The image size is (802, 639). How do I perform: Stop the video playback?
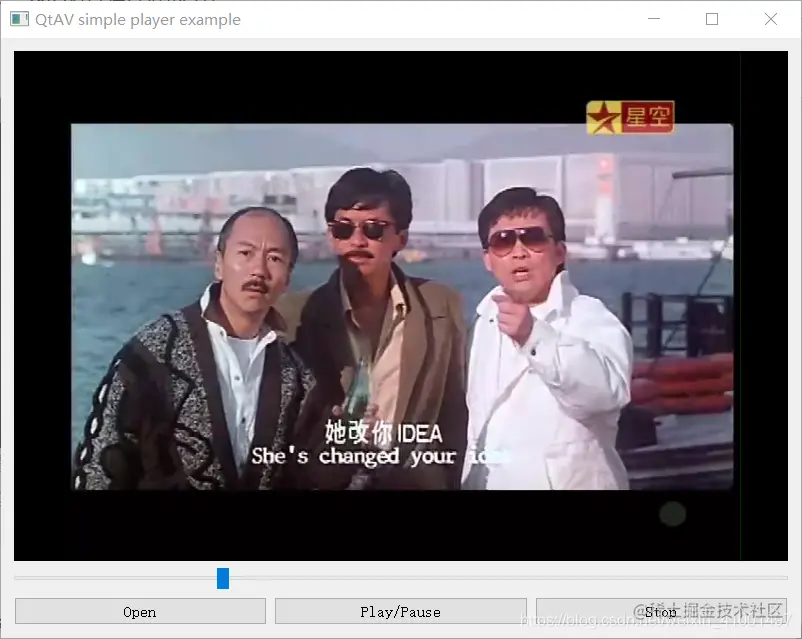point(661,611)
